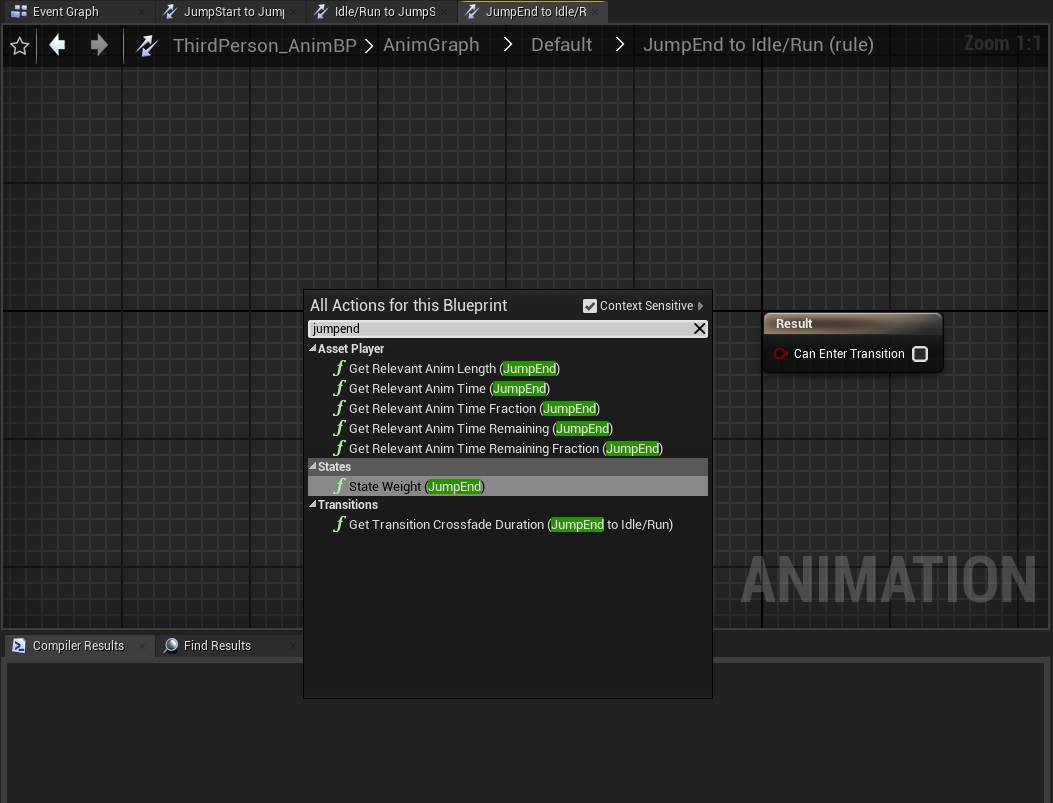This screenshot has width=1053, height=803.
Task: Toggle the Context Sensitive checkbox
Action: (x=590, y=306)
